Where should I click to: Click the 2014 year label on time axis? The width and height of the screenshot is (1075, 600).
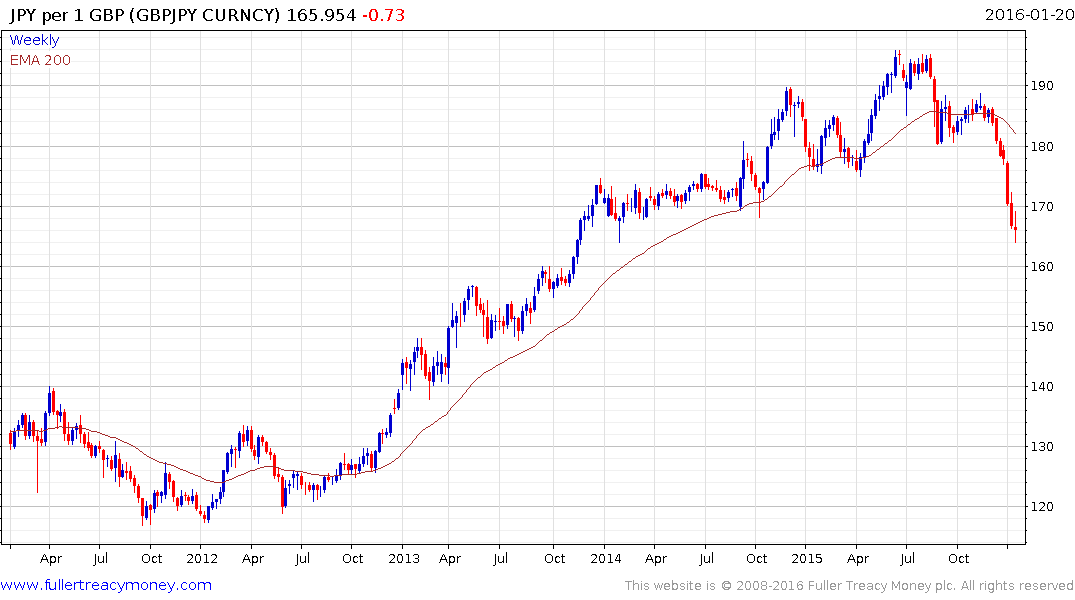click(605, 558)
